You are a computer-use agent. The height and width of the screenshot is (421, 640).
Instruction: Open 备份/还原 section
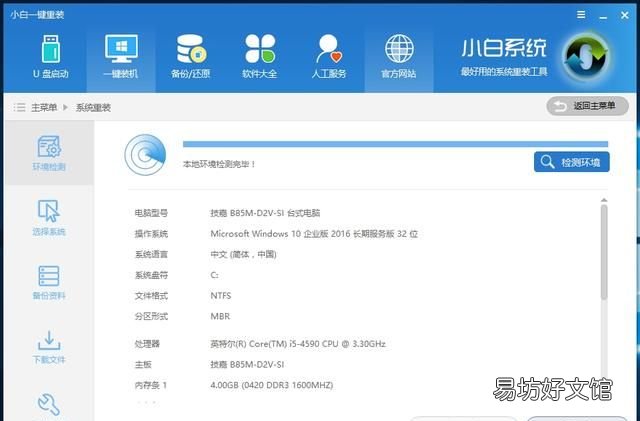pos(191,57)
